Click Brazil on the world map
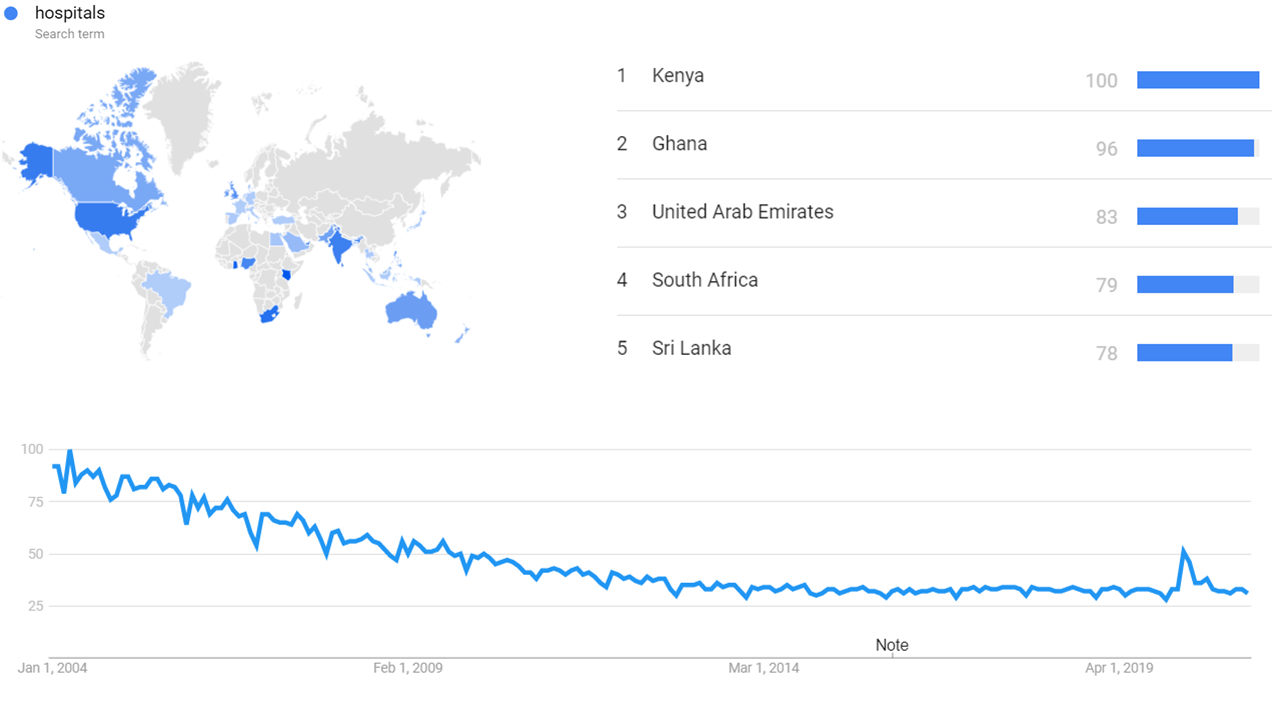Screen dimensions: 1272x711 pos(170,288)
